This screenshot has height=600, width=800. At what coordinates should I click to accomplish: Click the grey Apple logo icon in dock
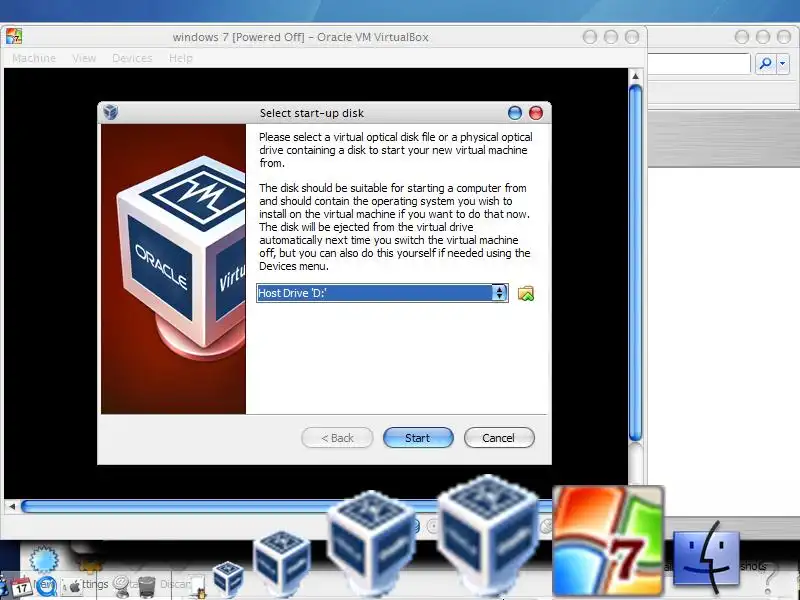click(x=74, y=587)
